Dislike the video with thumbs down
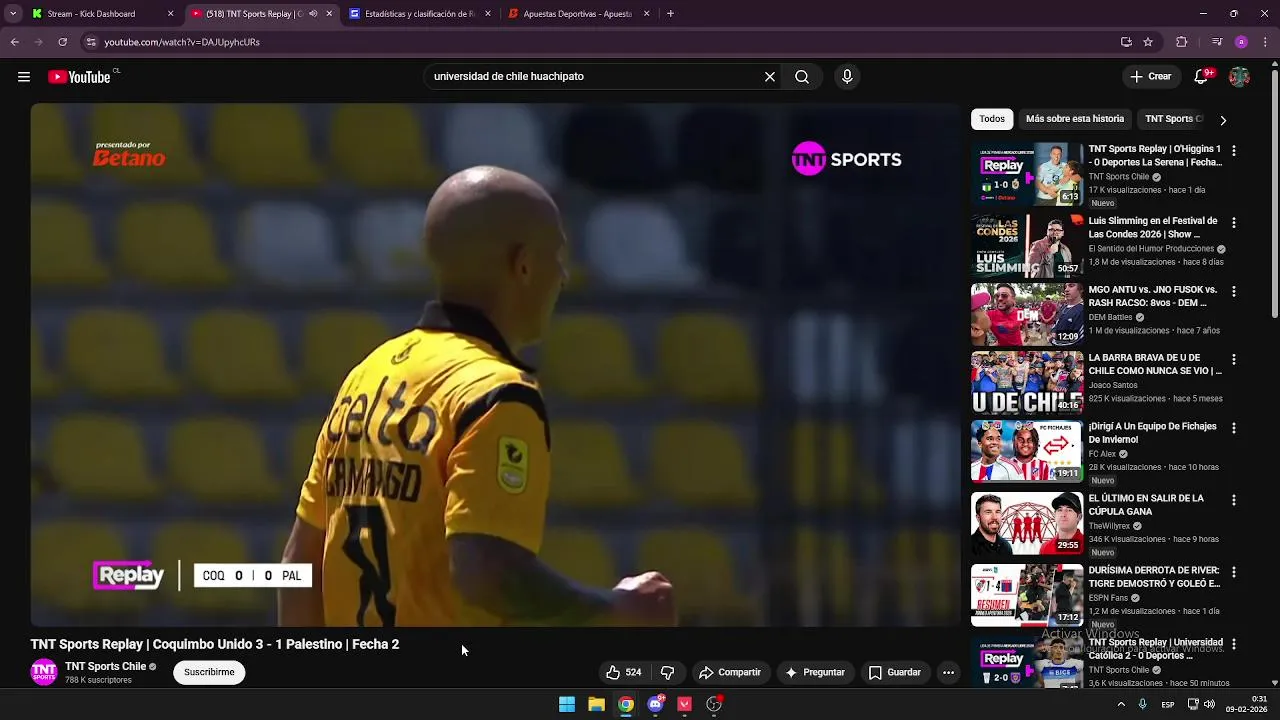This screenshot has width=1280, height=720. coord(668,673)
